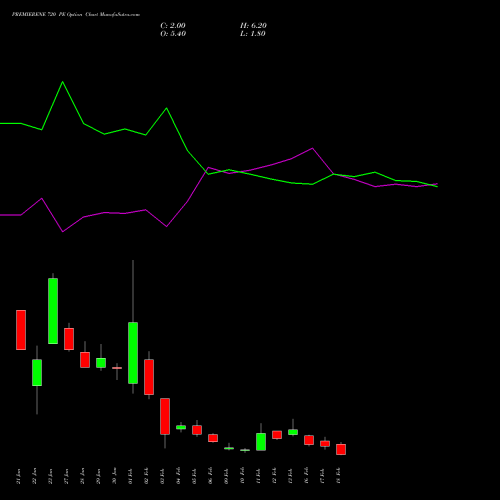
Task: Click the '01 Feb' date axis label
Action: point(131,476)
